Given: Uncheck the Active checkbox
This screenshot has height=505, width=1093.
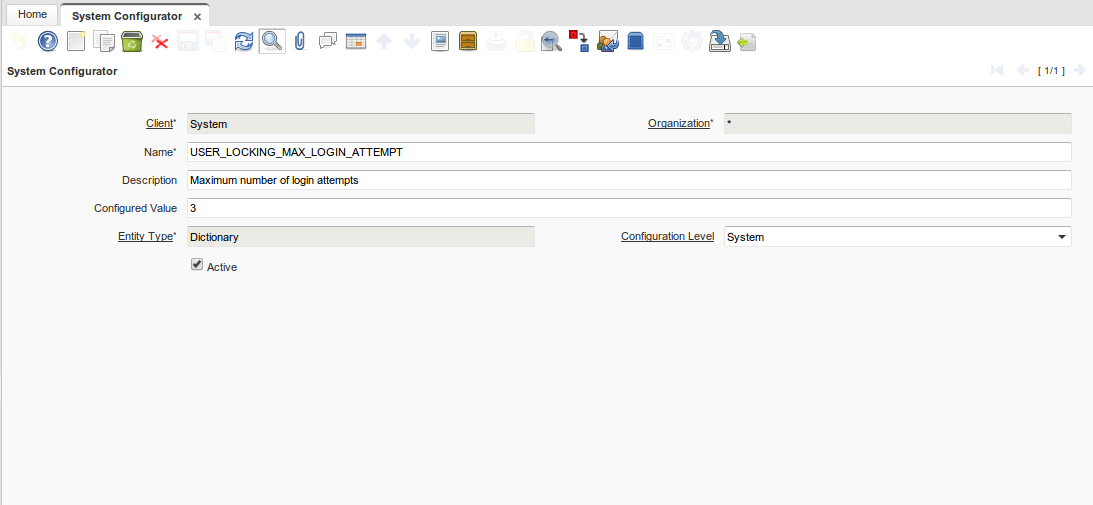Looking at the screenshot, I should click(x=197, y=266).
